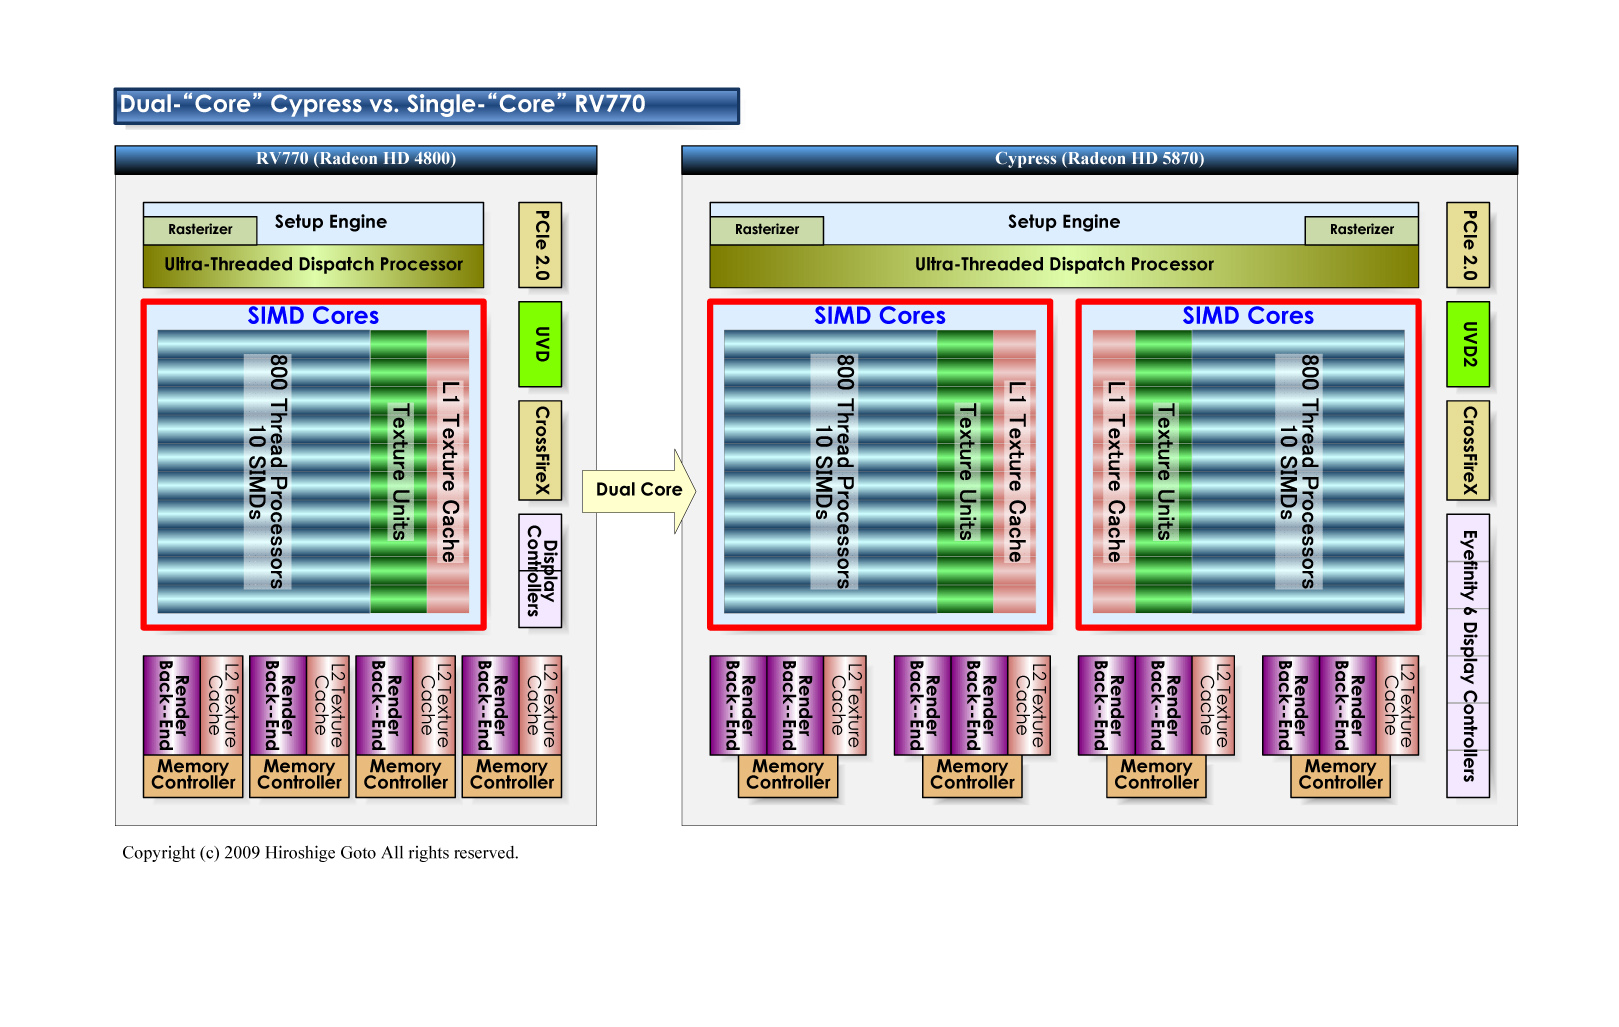Click the leftmost Memory Controller in RV770
The width and height of the screenshot is (1619, 1027).
[x=193, y=775]
